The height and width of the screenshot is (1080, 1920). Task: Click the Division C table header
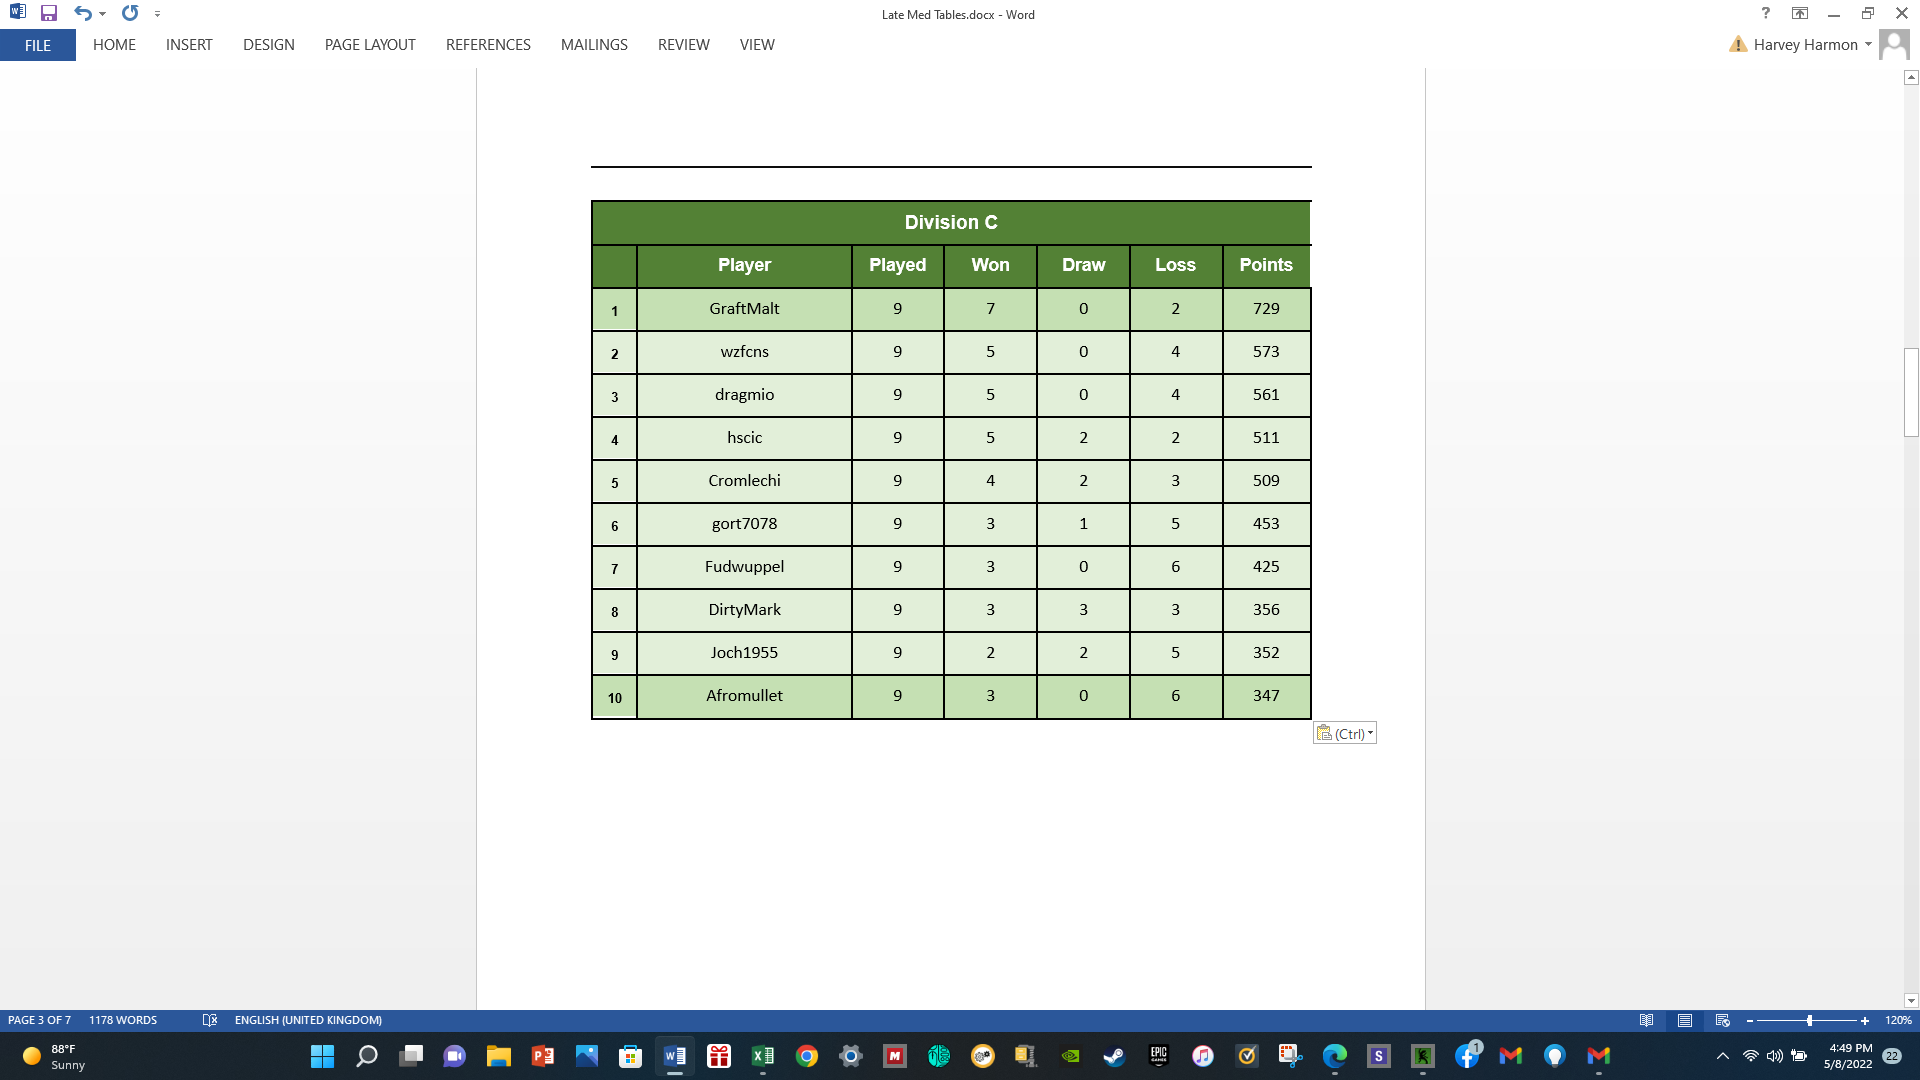(951, 223)
